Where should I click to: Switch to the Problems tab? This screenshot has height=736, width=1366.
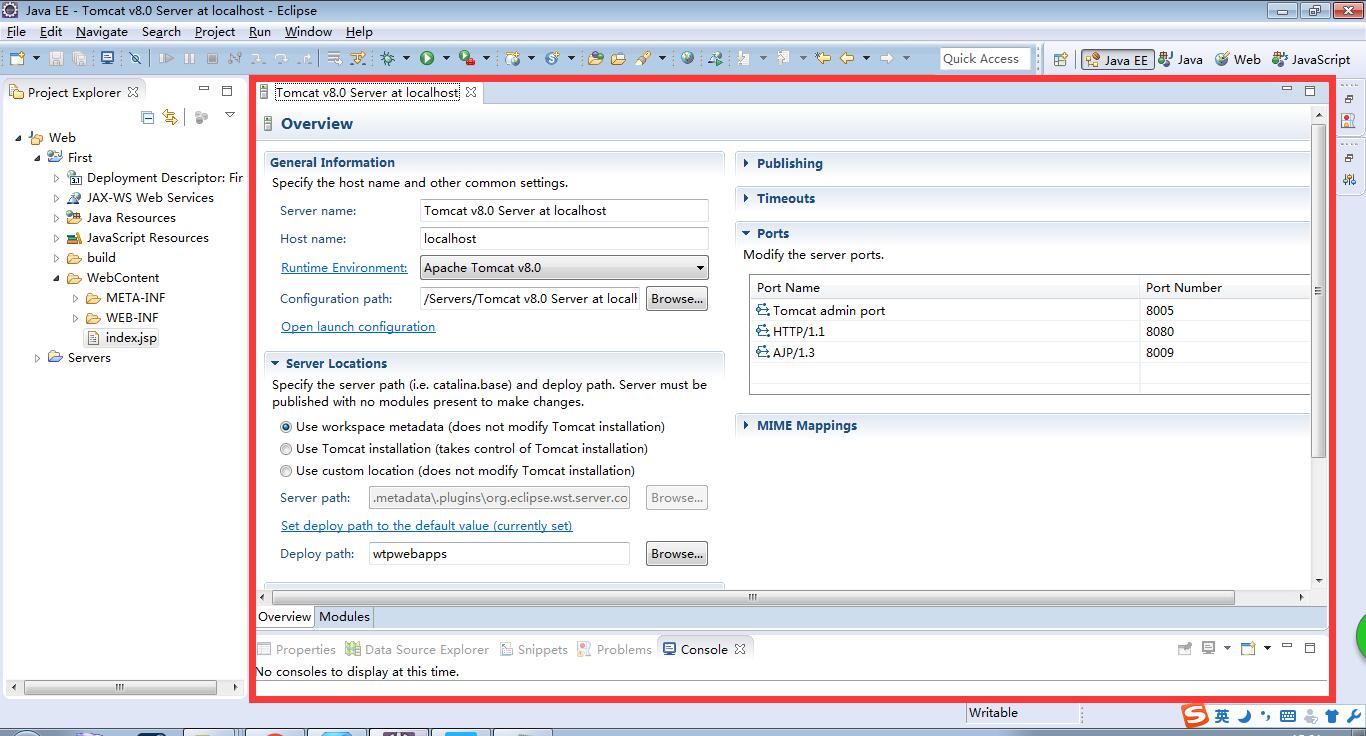pyautogui.click(x=614, y=649)
